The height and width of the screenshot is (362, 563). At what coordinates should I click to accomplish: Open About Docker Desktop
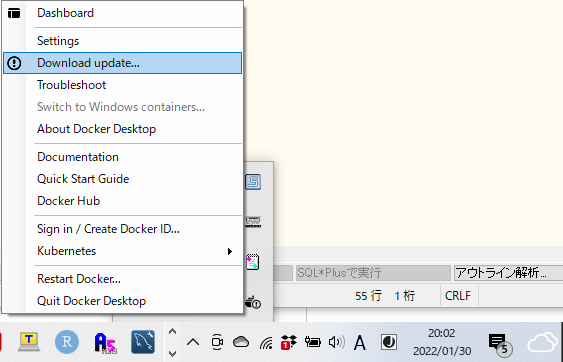click(x=122, y=129)
